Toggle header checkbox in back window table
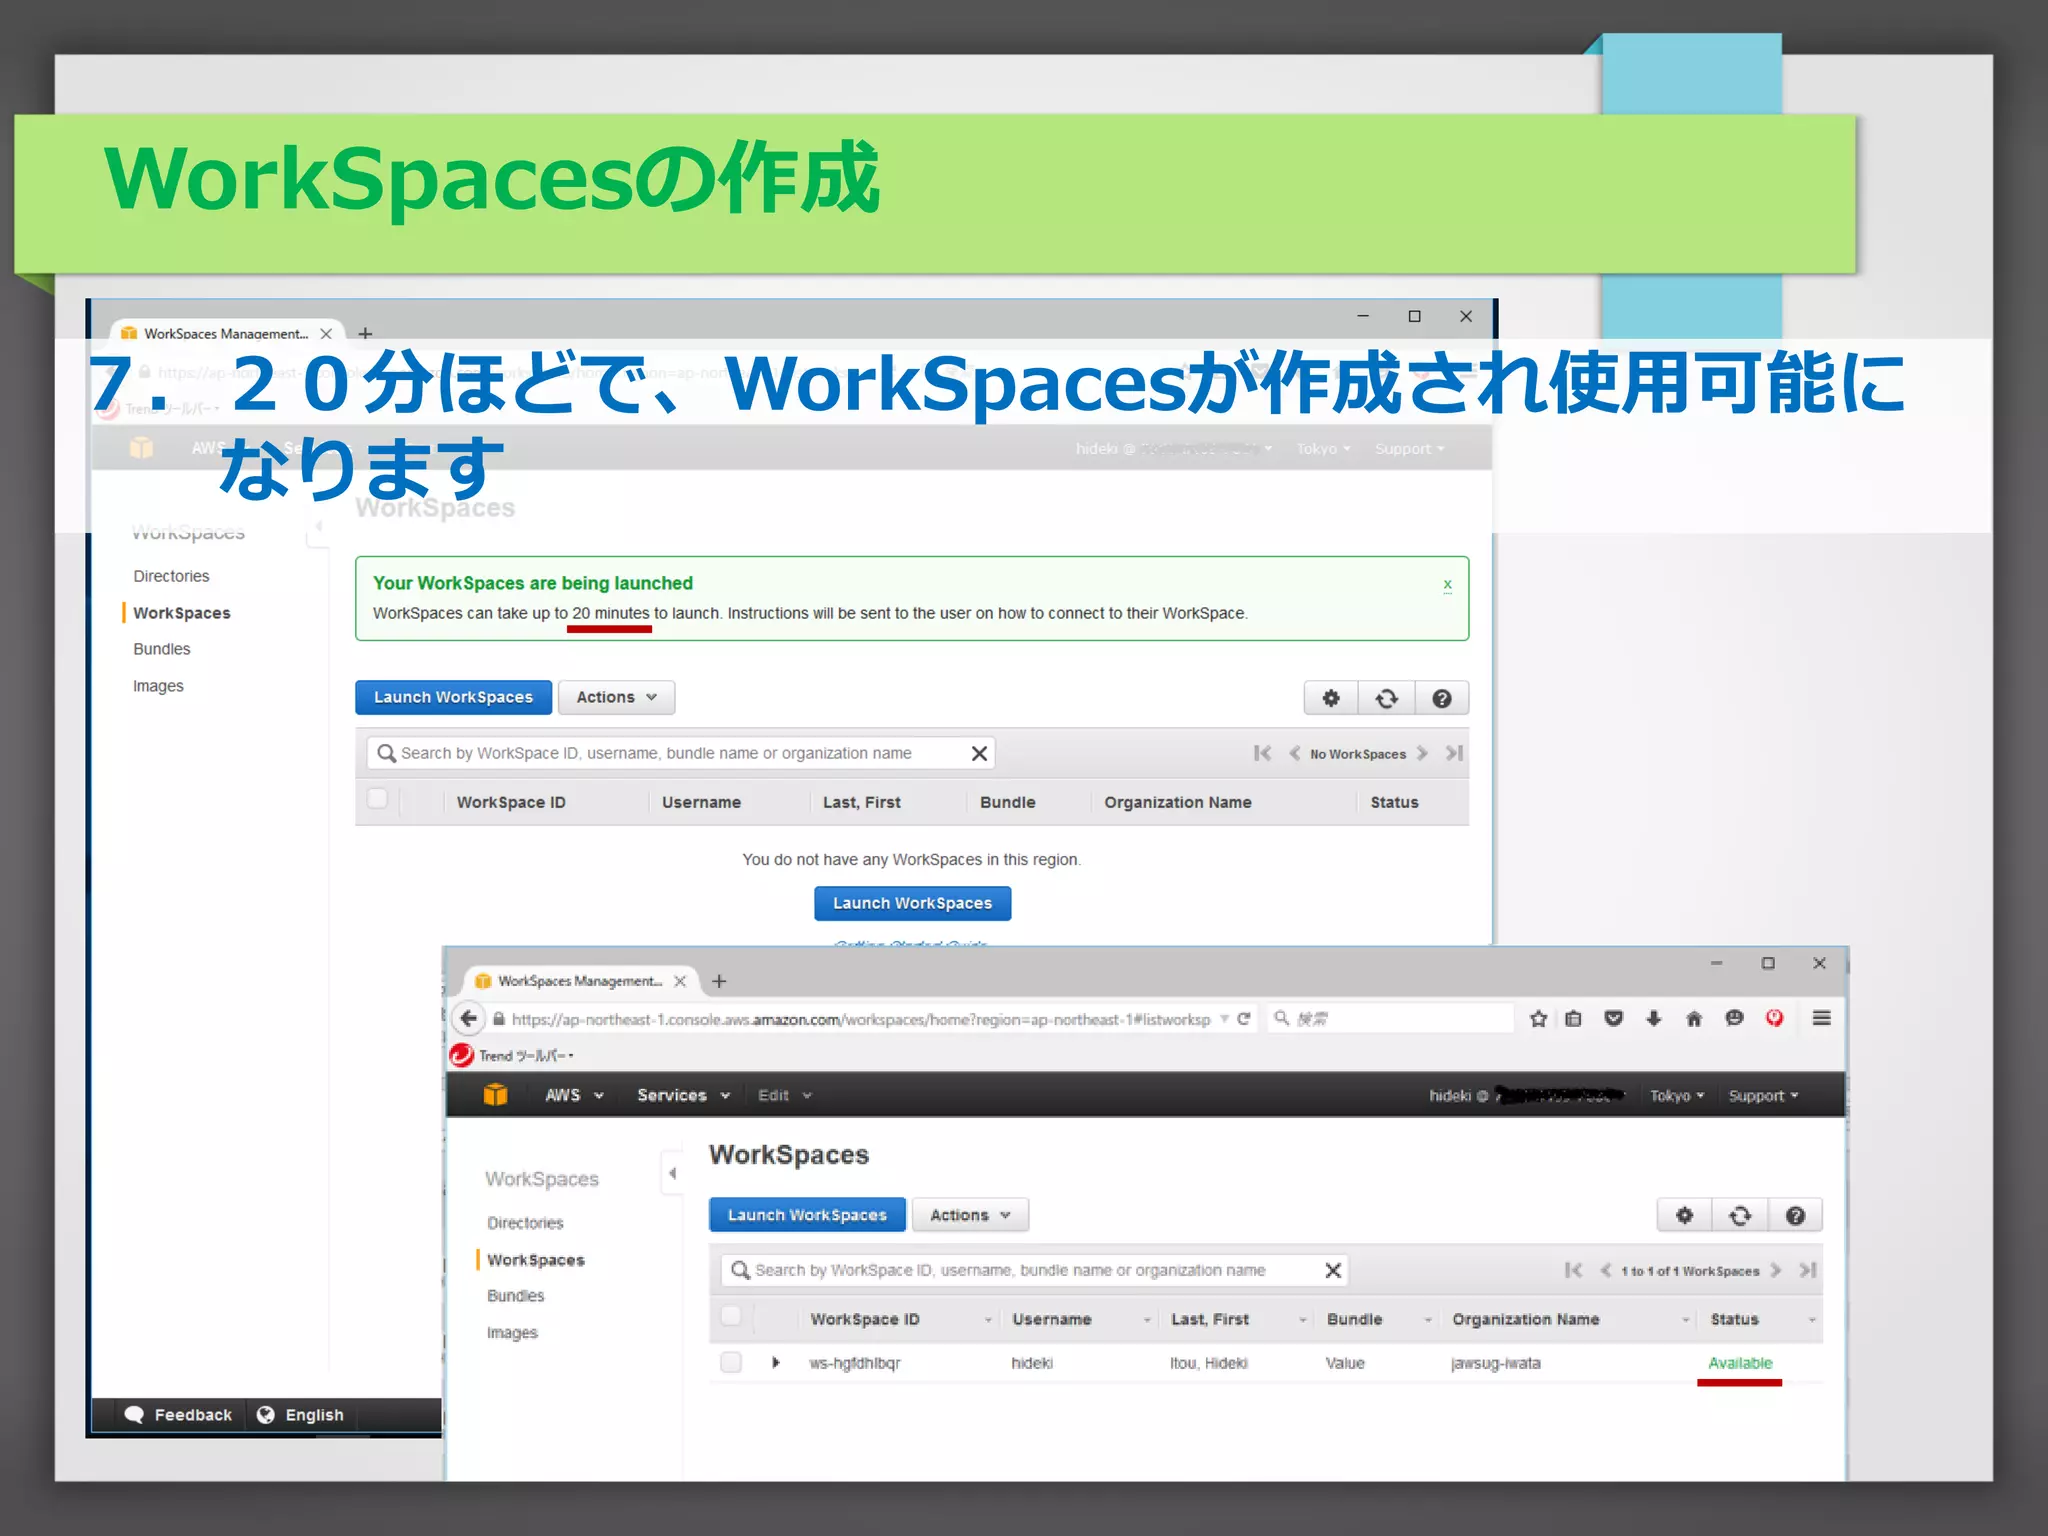Image resolution: width=2048 pixels, height=1536 pixels. pyautogui.click(x=377, y=799)
